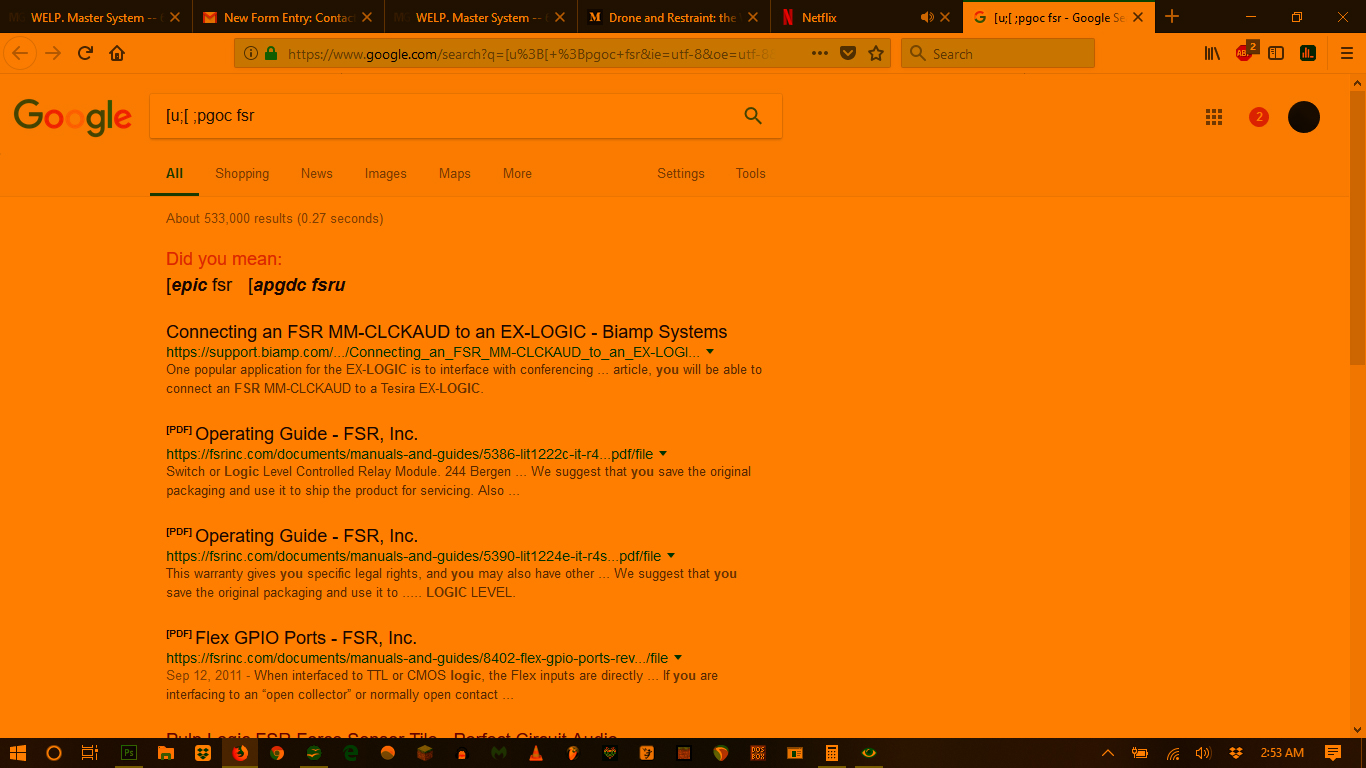Viewport: 1366px width, 768px height.
Task: Open the Firefox hamburger menu
Action: [1346, 54]
